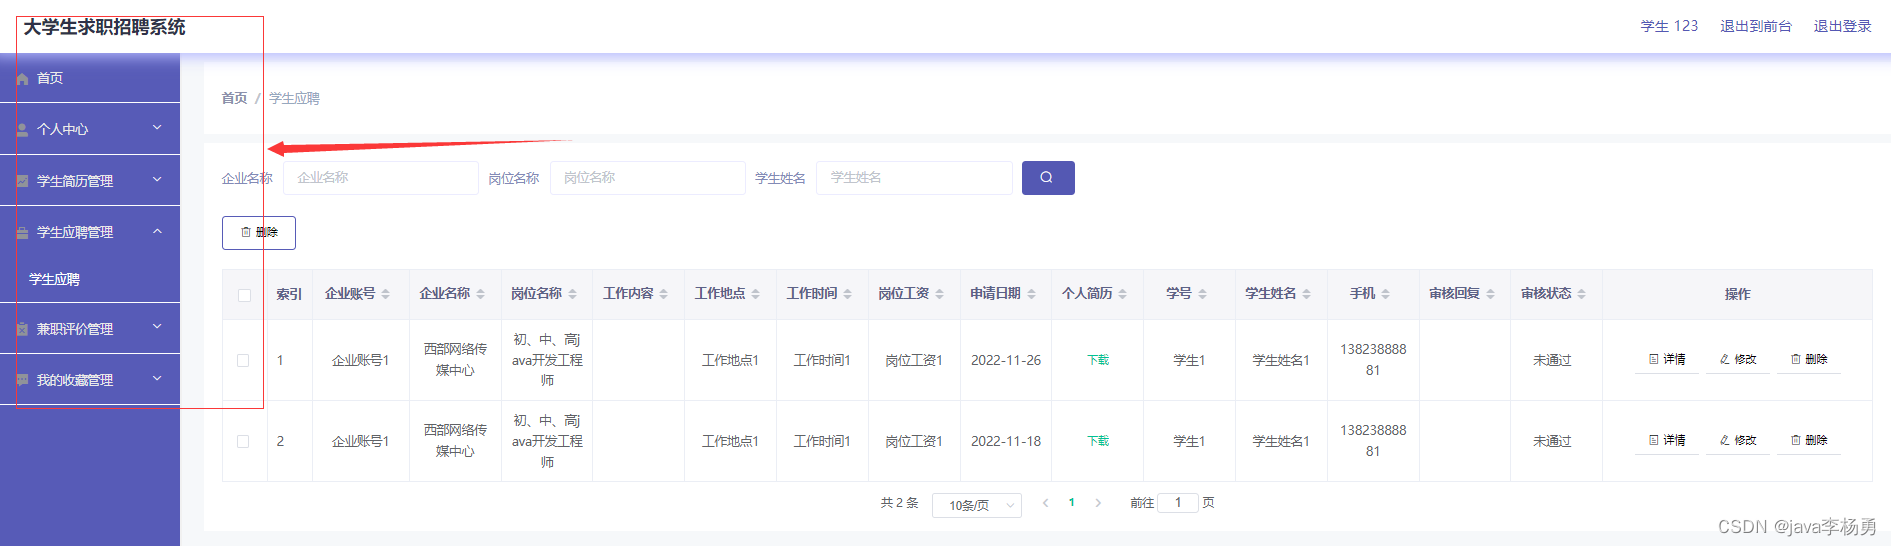
Task: Sort by 工作时间 column arrows
Action: click(847, 294)
